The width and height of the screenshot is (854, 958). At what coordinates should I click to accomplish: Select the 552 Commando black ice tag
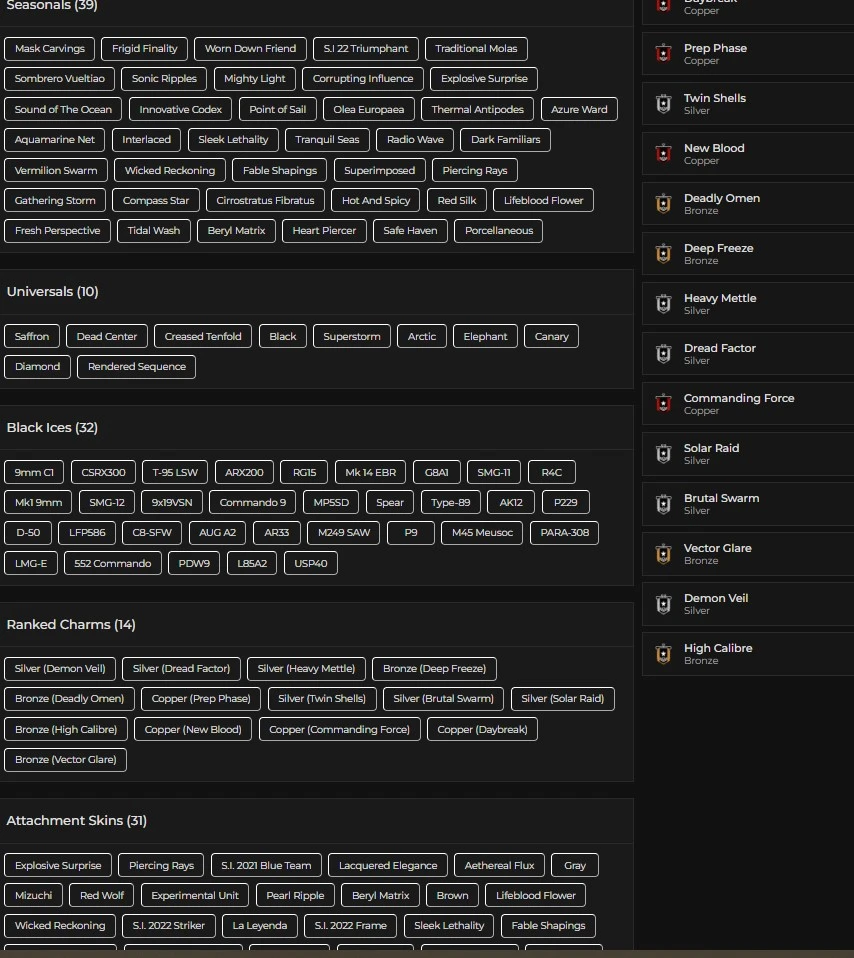[113, 564]
